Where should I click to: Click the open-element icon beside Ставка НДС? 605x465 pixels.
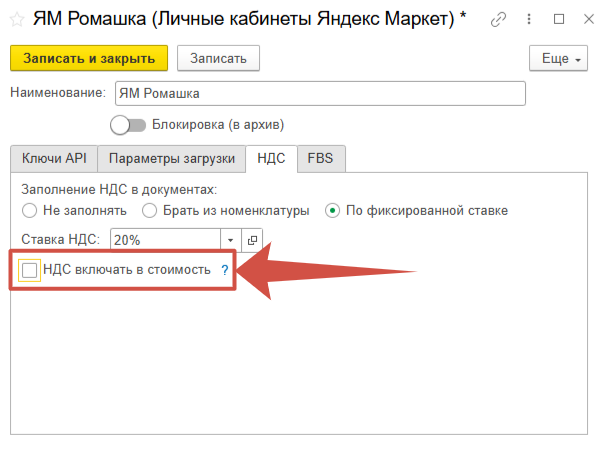(x=252, y=240)
